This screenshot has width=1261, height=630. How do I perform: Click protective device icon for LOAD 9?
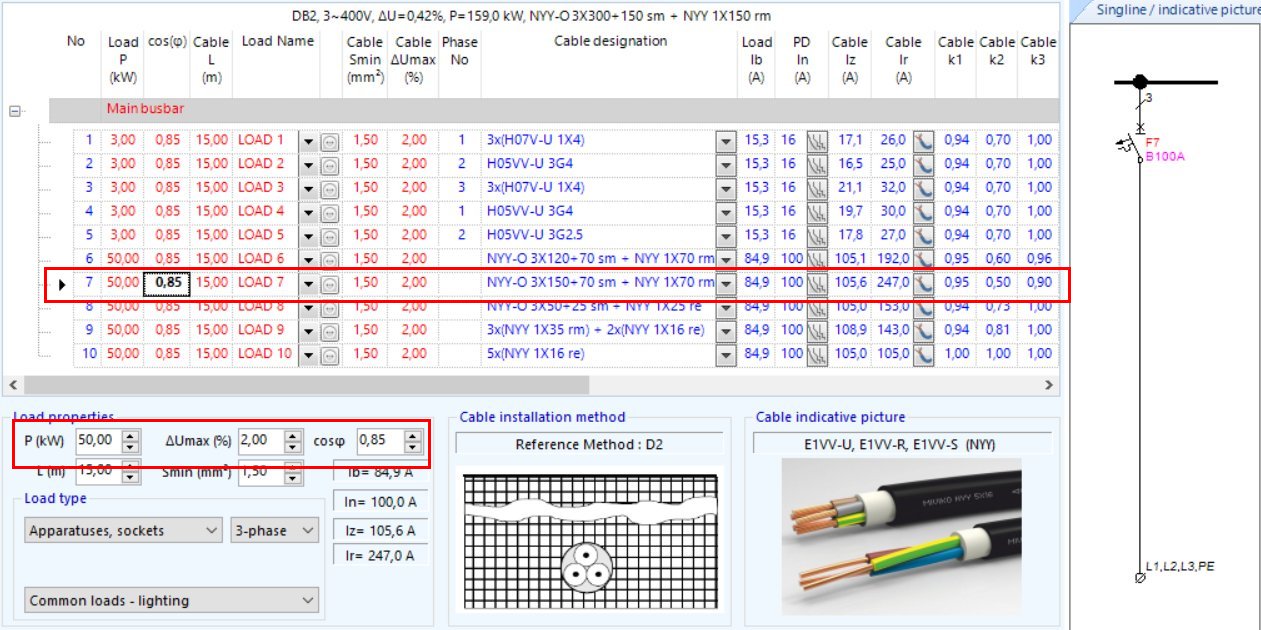pyautogui.click(x=818, y=331)
